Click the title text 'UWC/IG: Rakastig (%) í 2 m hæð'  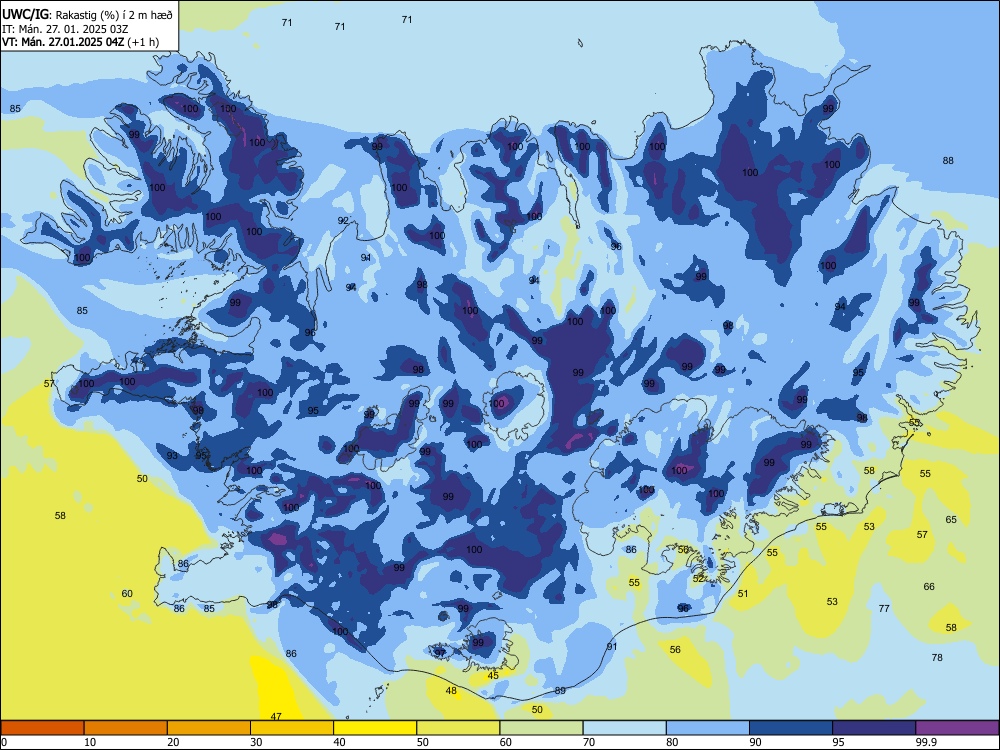point(87,14)
